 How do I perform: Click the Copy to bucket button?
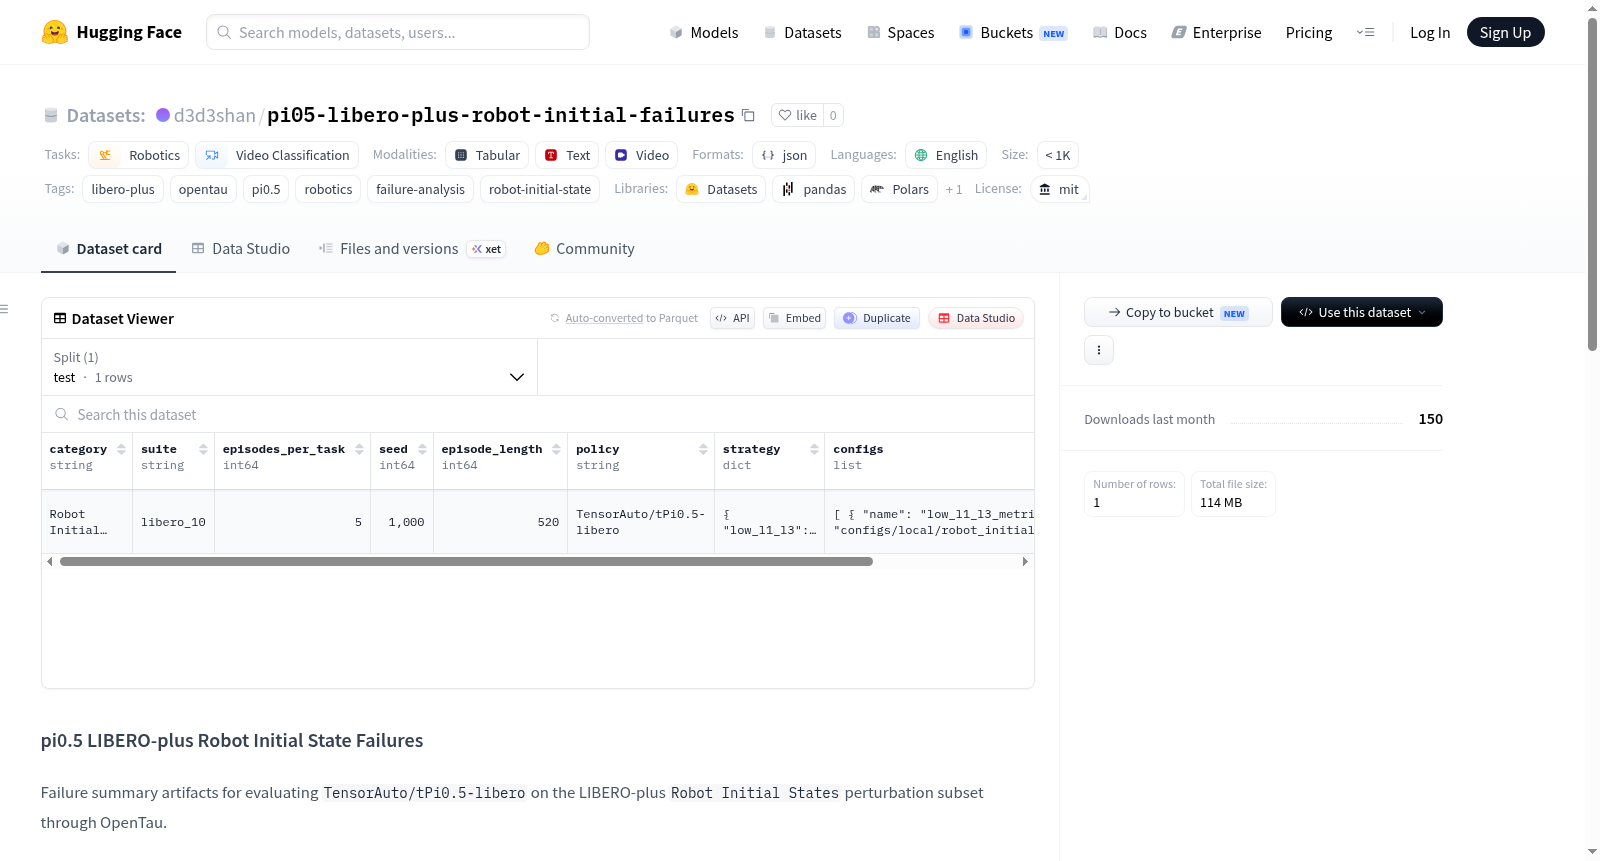click(x=1178, y=312)
